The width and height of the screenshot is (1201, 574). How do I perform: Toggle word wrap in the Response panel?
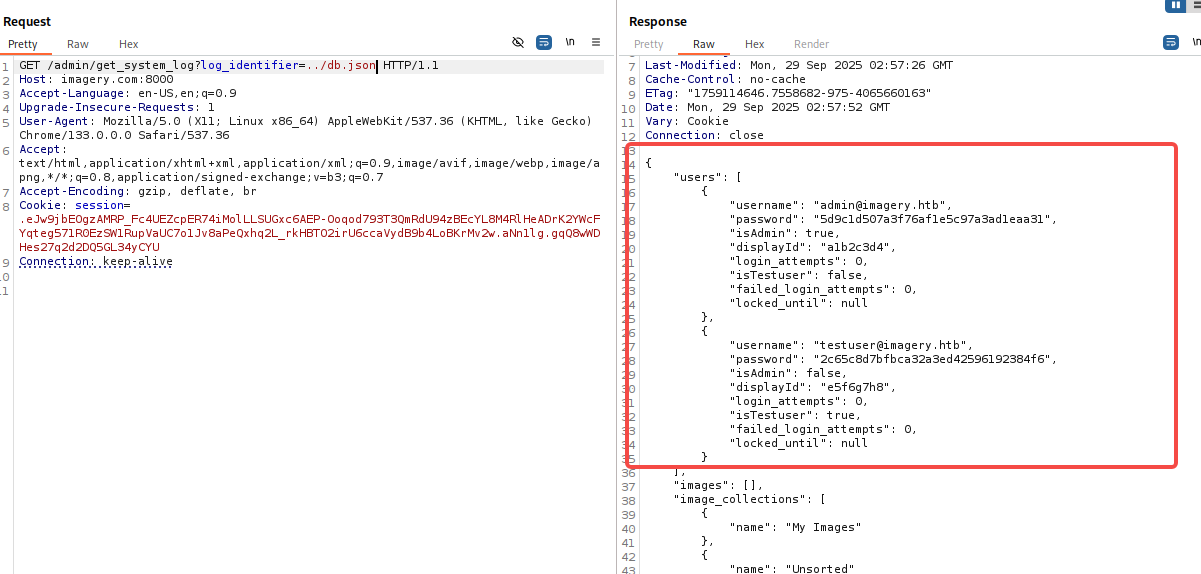tap(1171, 43)
